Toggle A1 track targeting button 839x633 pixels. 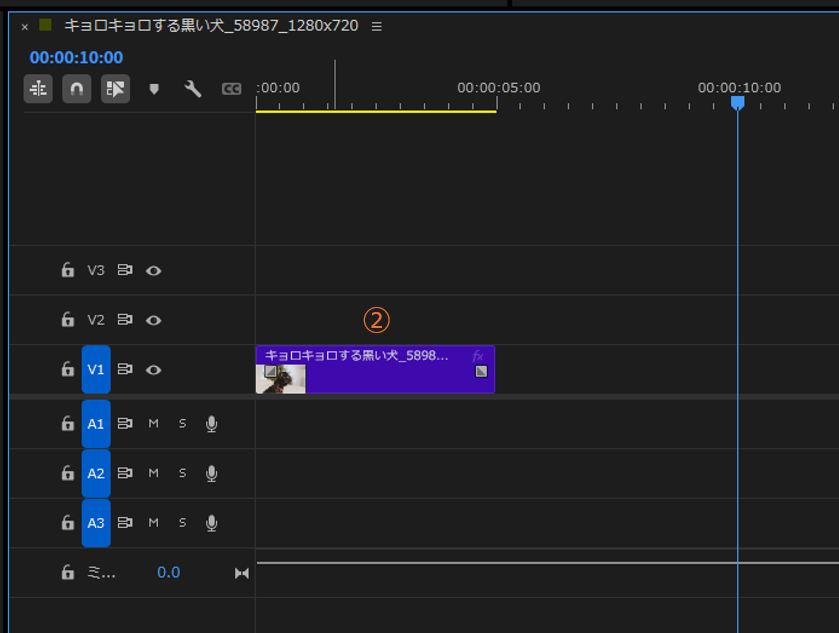[96, 423]
